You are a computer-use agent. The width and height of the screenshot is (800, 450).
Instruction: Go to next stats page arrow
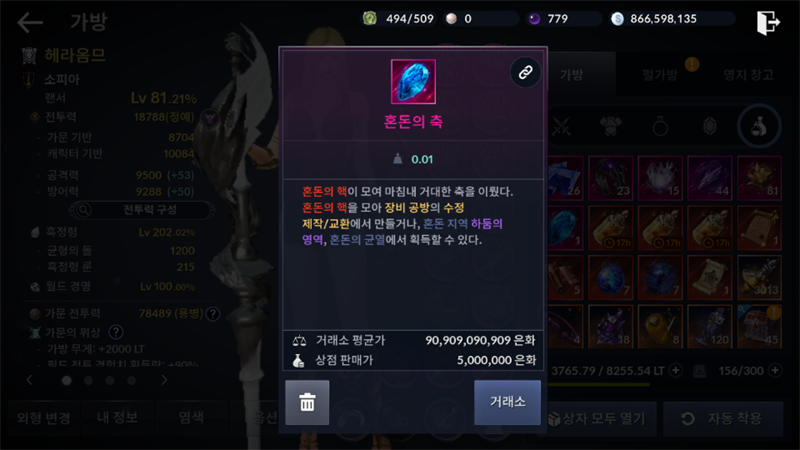164,380
